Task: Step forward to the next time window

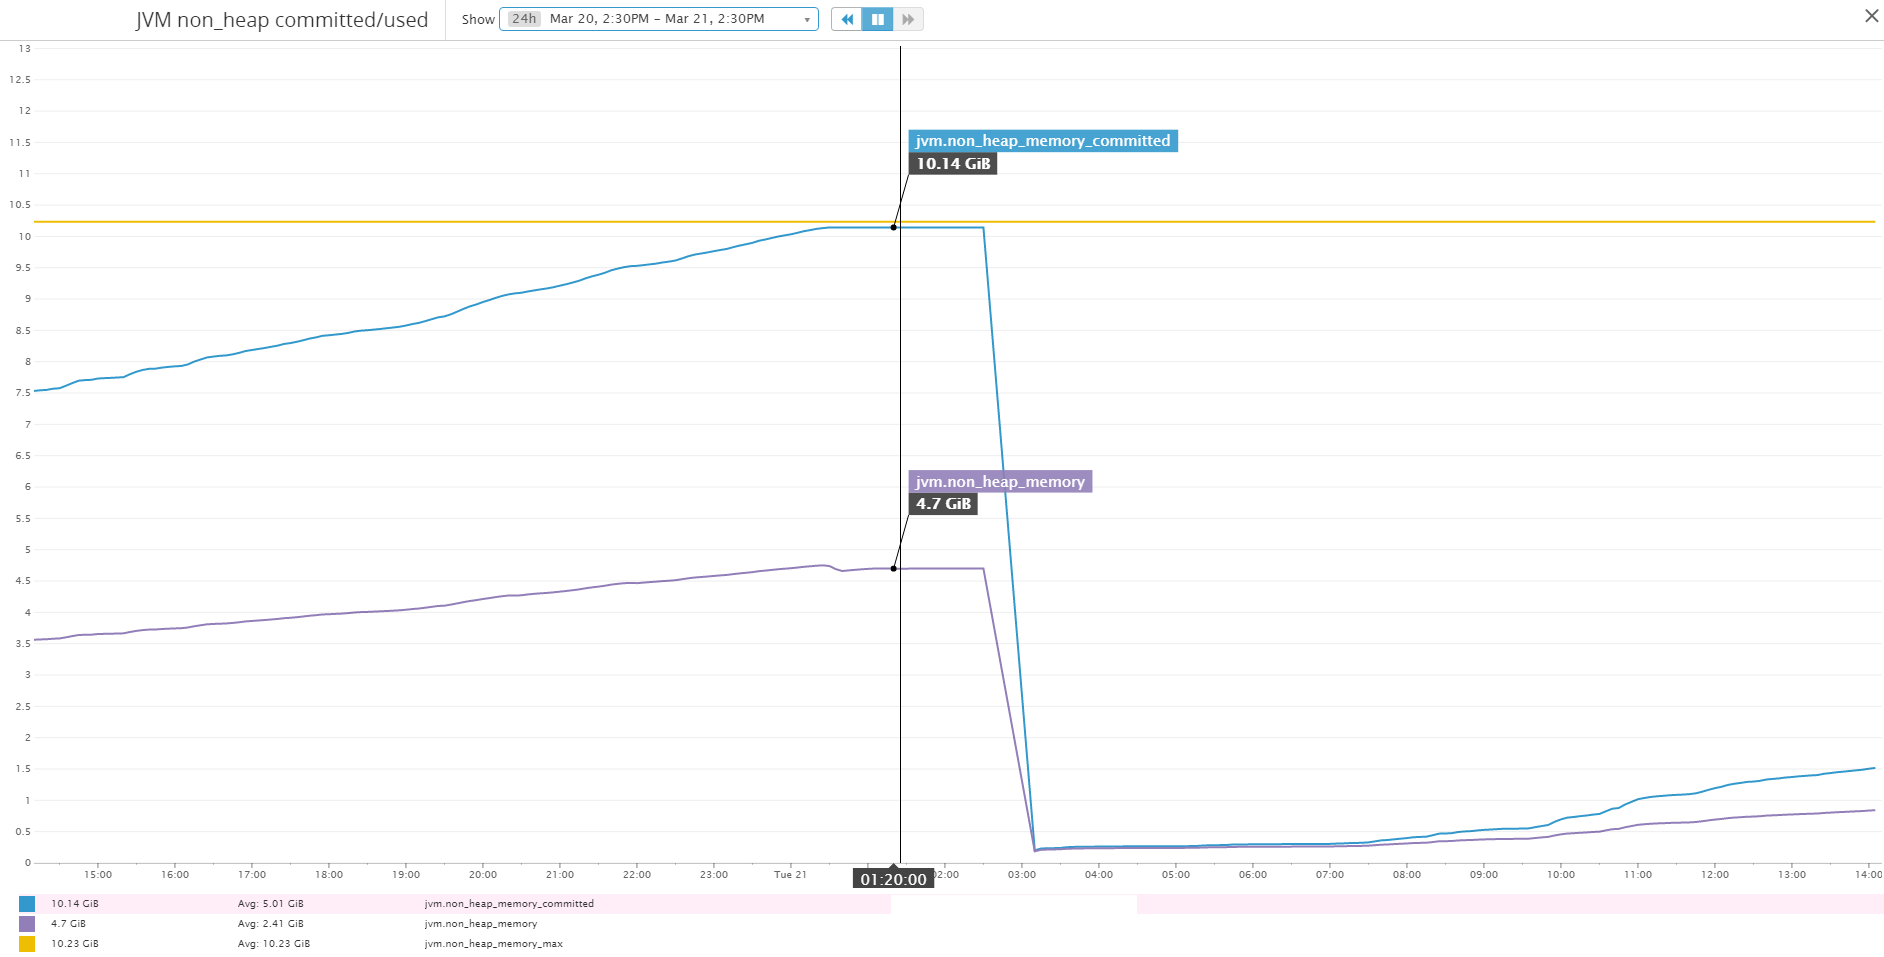Action: tap(908, 19)
